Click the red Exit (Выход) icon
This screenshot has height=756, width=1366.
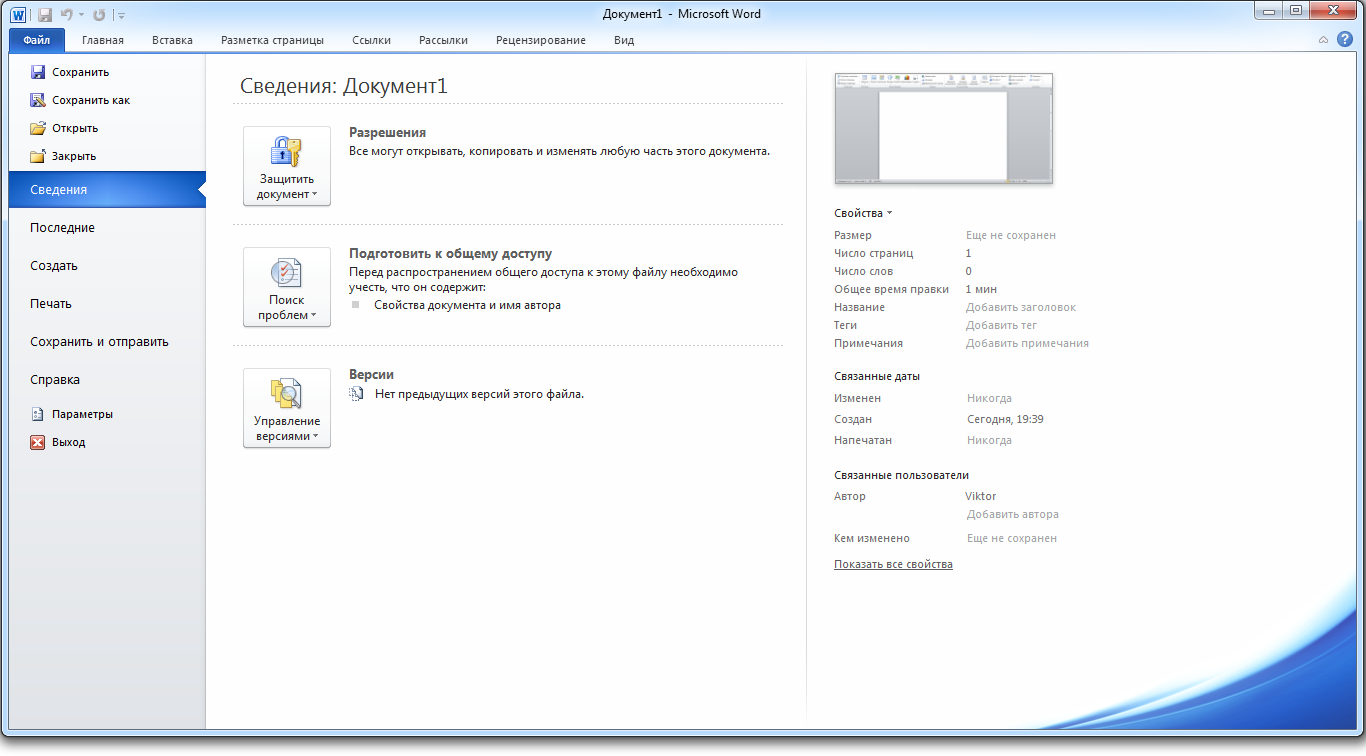(x=38, y=442)
